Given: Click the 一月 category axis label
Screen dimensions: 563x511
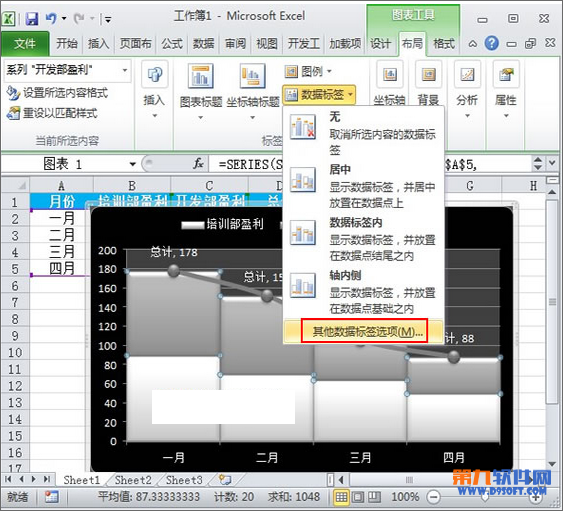Looking at the screenshot, I should [x=173, y=457].
